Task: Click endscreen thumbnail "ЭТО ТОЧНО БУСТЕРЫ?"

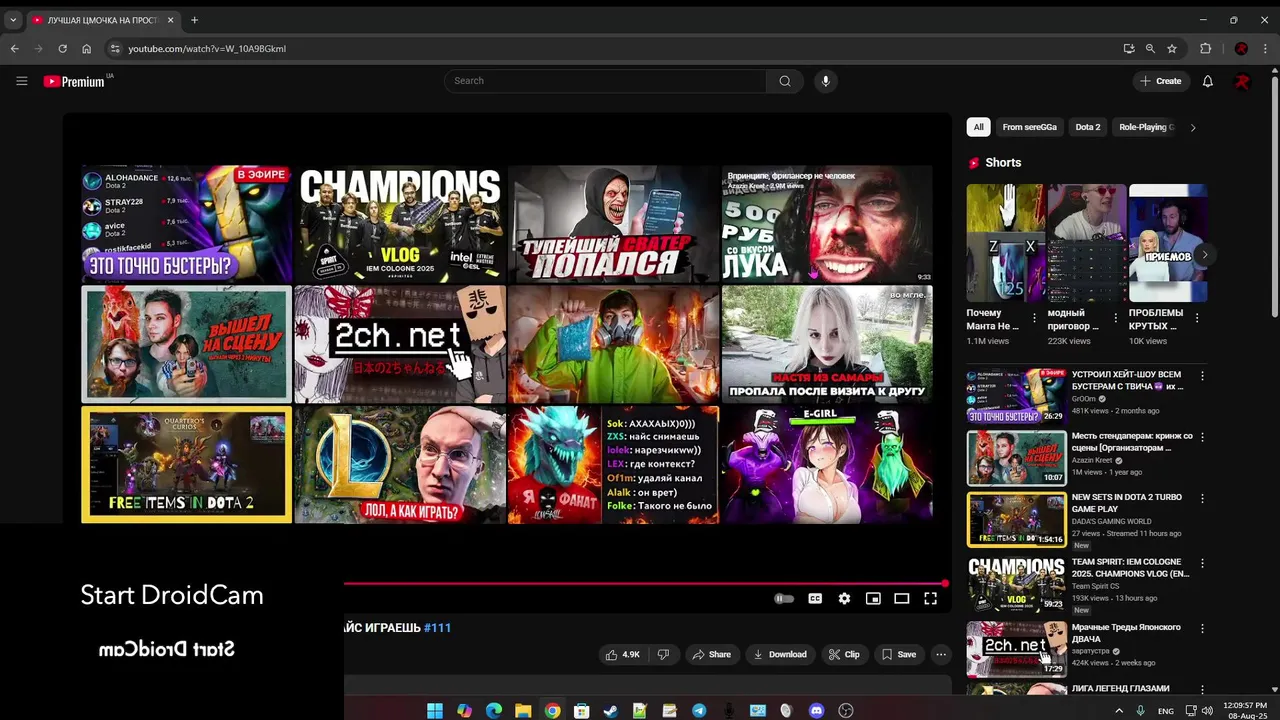Action: point(186,224)
